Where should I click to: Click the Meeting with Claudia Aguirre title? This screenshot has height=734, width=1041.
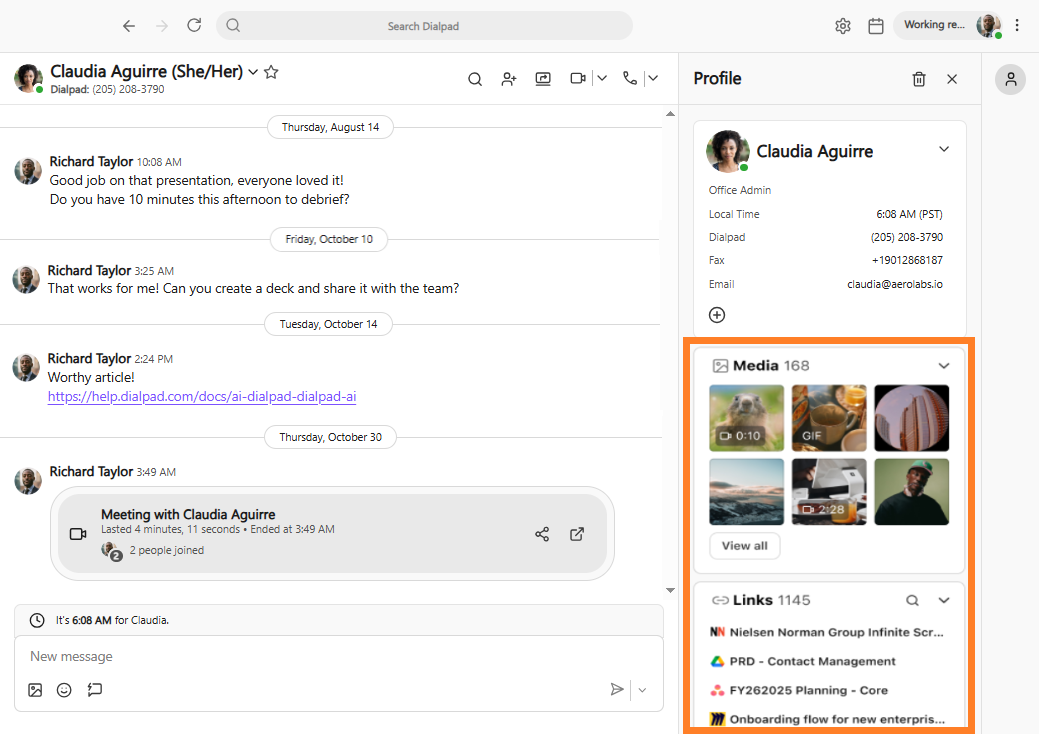[188, 514]
